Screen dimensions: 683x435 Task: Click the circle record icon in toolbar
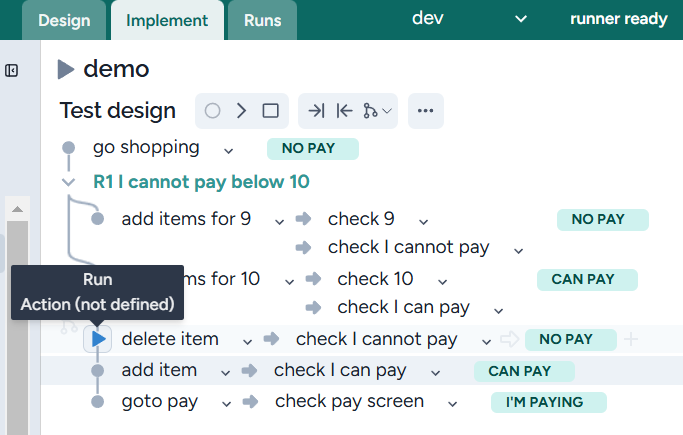pos(212,111)
